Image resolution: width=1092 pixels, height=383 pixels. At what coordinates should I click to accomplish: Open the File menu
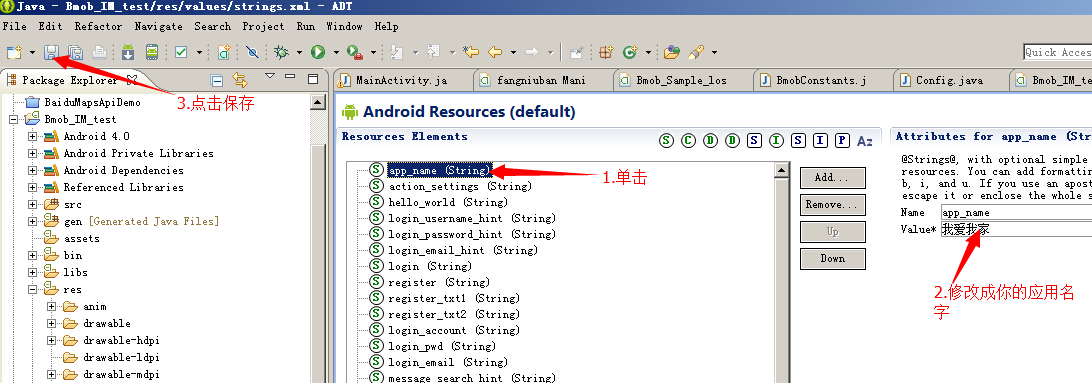pos(15,26)
